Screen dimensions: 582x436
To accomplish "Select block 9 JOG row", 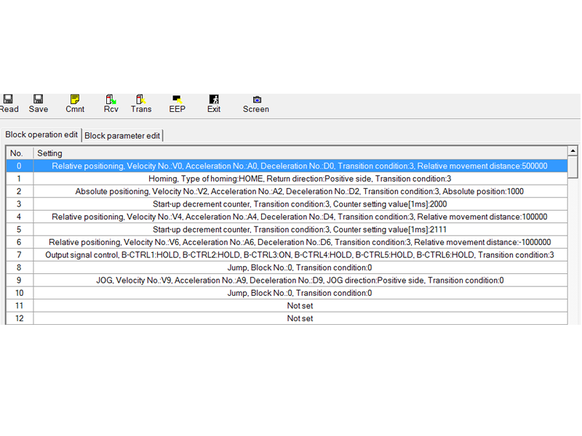I will [287, 280].
